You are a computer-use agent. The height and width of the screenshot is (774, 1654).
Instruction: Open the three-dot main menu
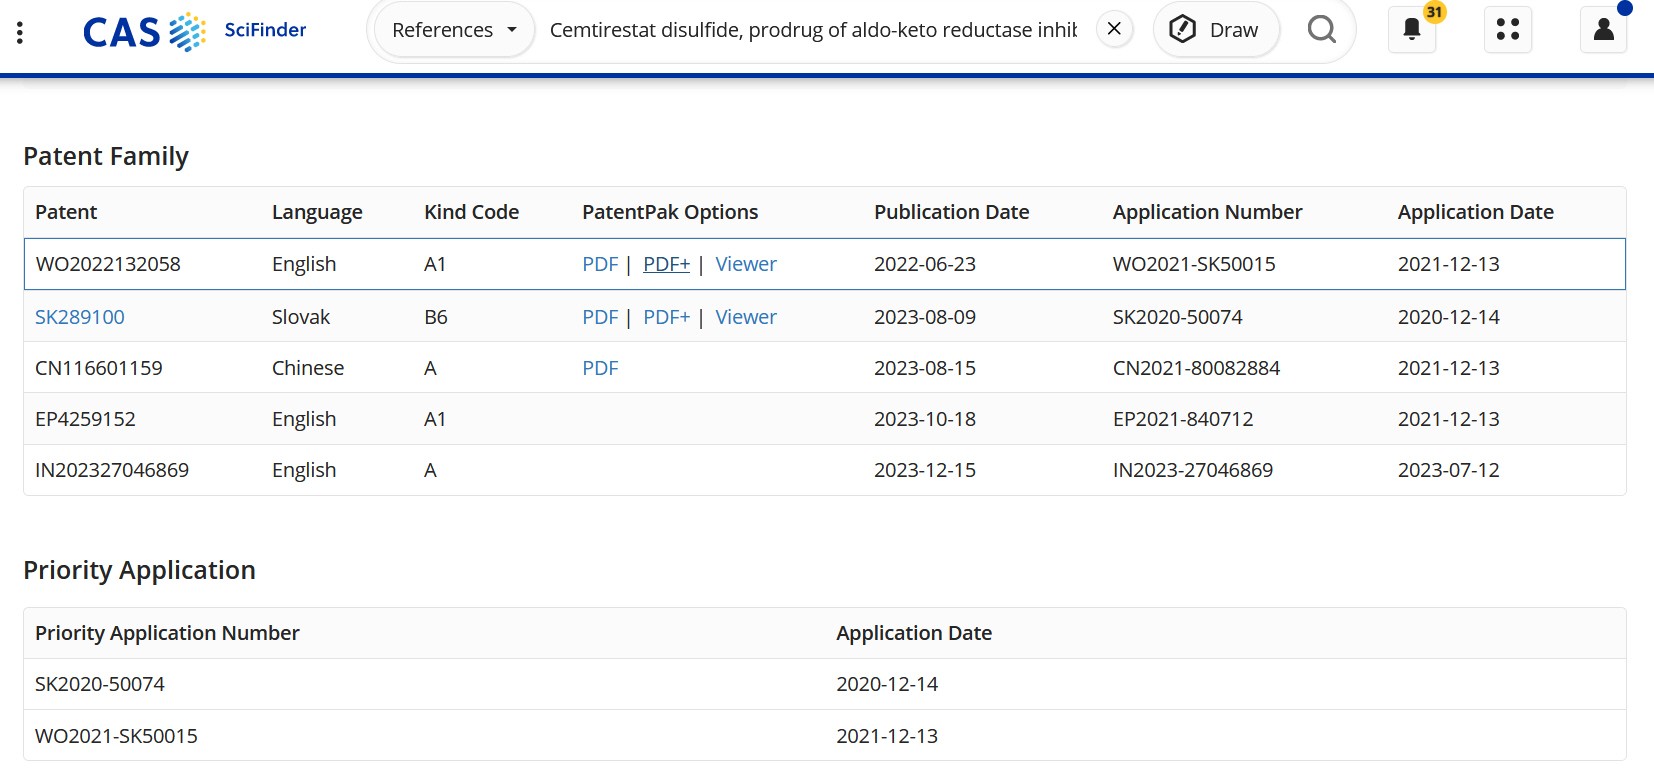[20, 31]
